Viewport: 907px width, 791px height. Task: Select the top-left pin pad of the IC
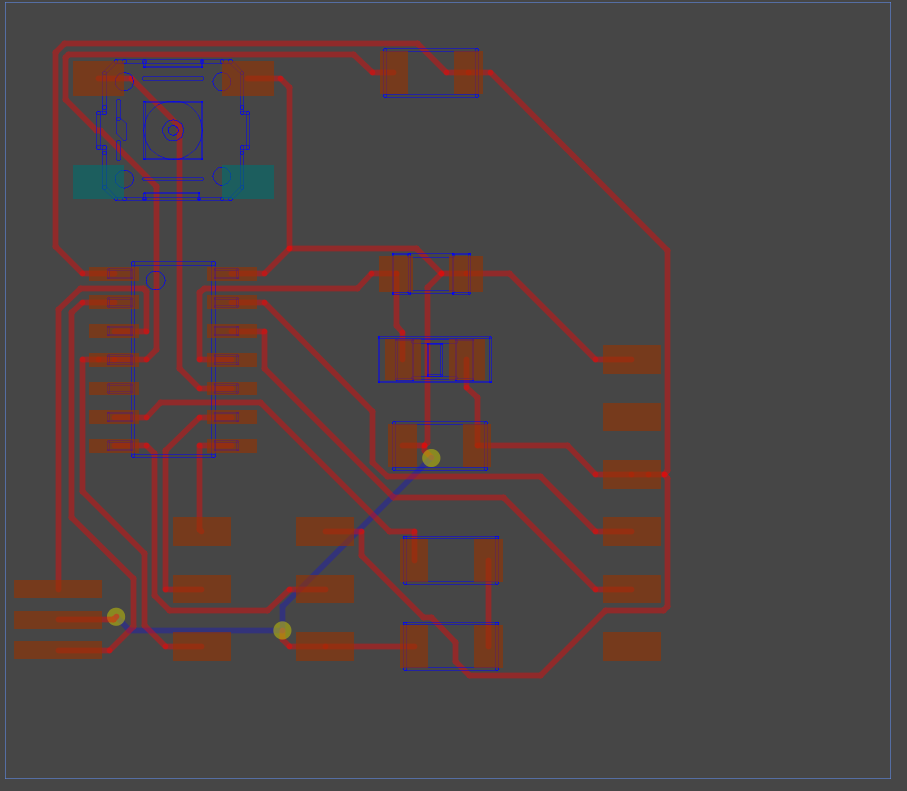pyautogui.click(x=114, y=274)
